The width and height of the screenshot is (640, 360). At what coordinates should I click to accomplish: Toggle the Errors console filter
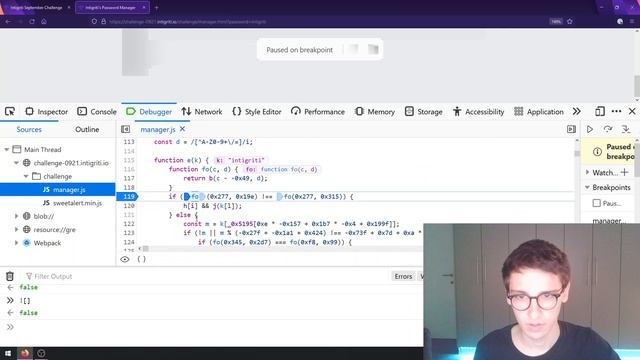[x=403, y=276]
